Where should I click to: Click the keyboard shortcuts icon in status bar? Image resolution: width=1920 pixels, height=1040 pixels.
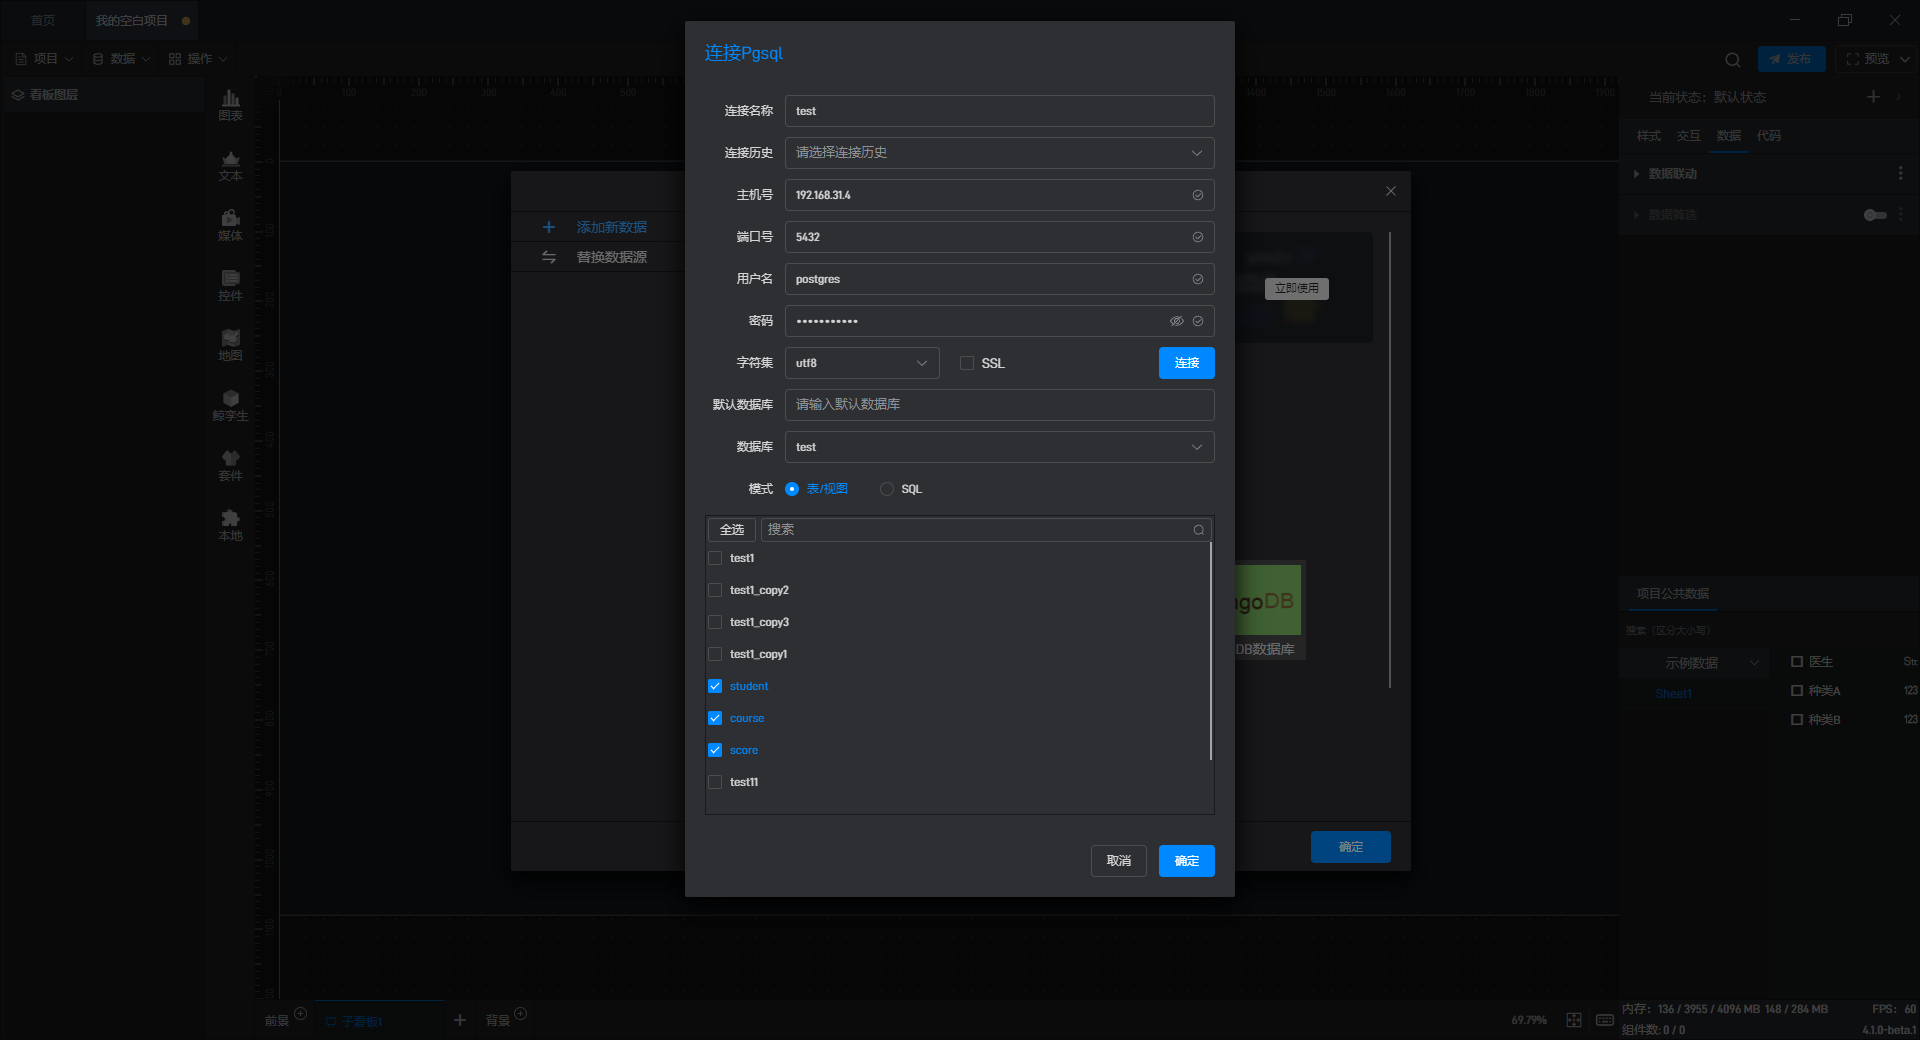1605,1020
